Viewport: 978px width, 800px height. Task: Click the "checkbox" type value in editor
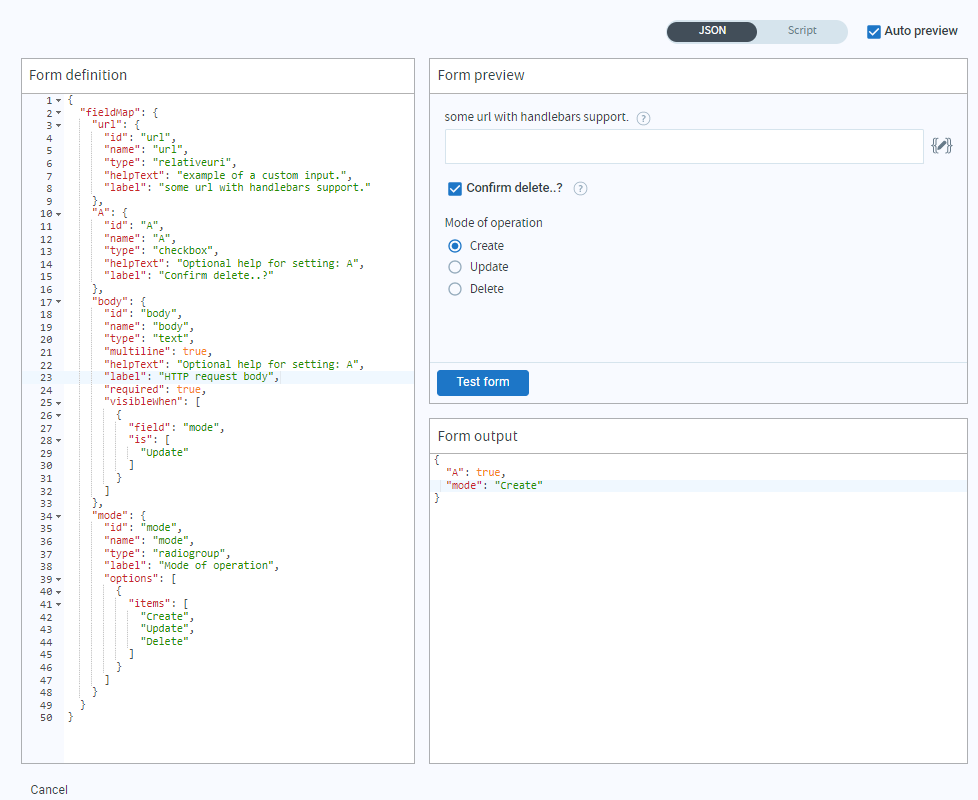coord(182,251)
